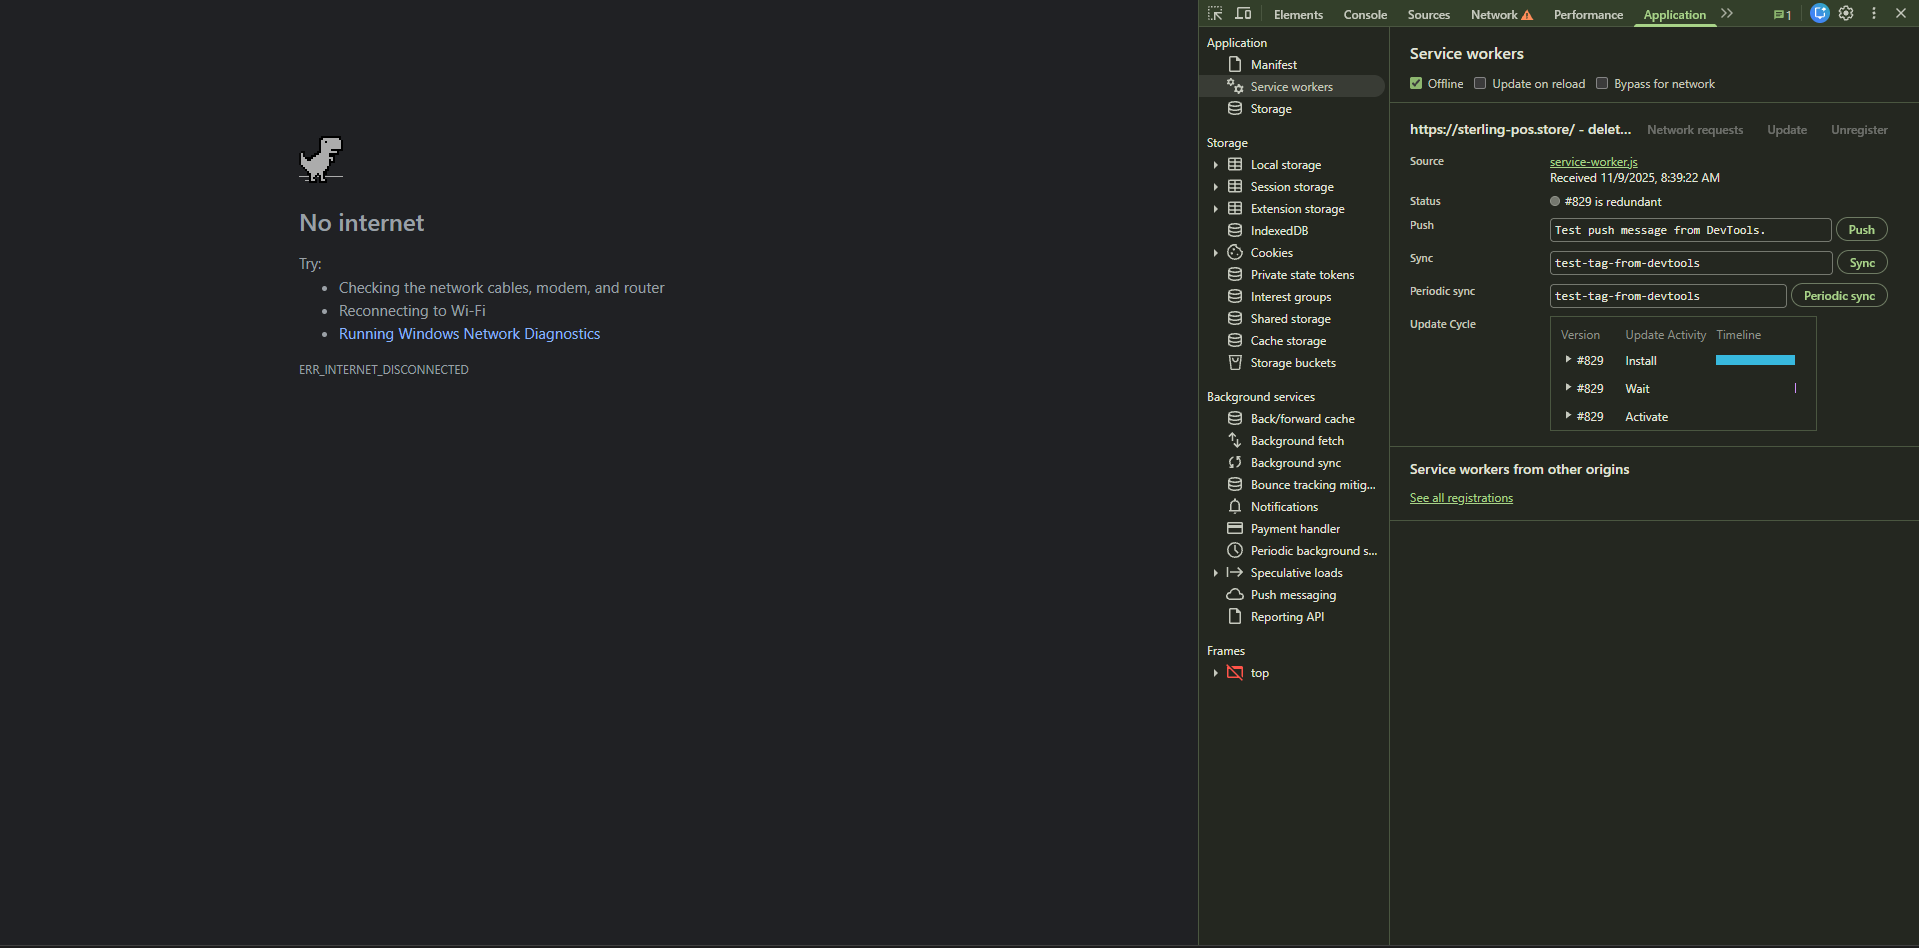Expand the #829 Install update row
Screen dimensions: 1919x948
[x=1568, y=360]
